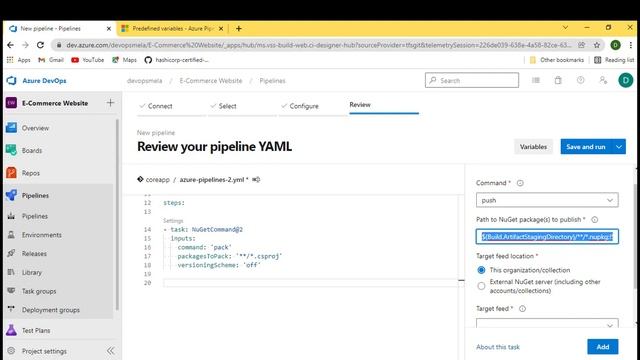
Task: Select This organization/collection radio button
Action: (x=481, y=270)
